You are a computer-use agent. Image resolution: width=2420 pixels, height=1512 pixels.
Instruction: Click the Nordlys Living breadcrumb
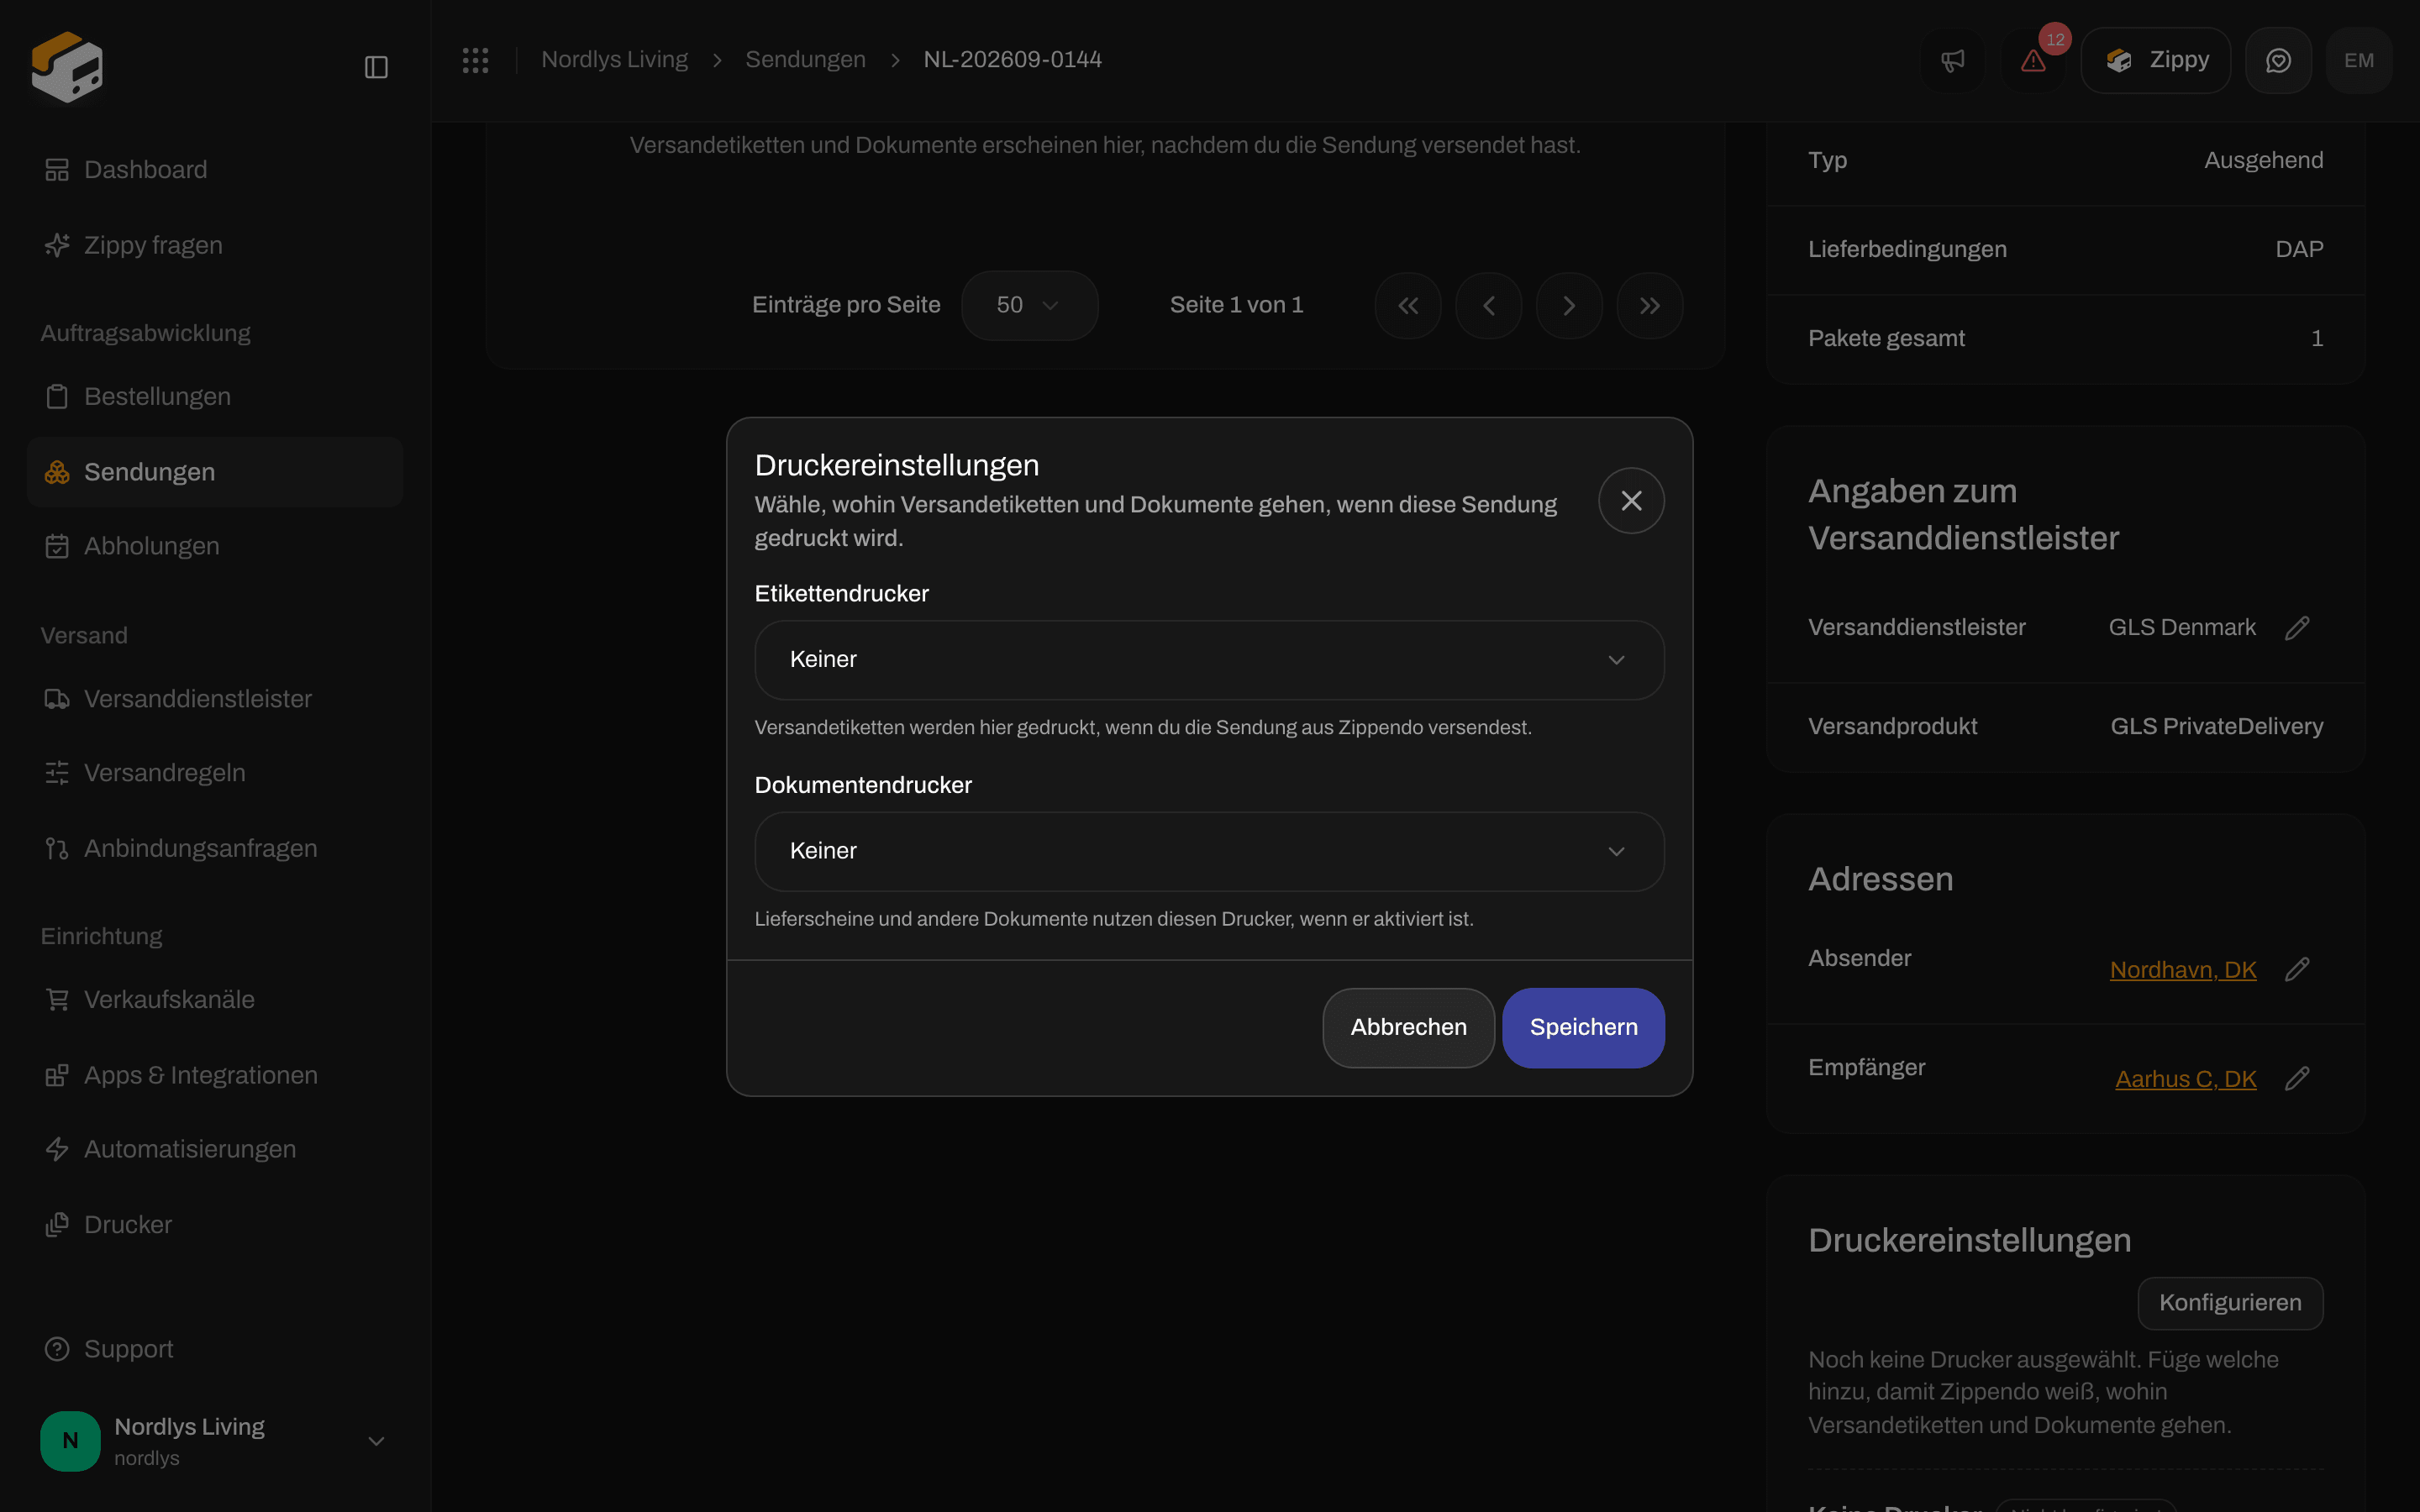614,60
